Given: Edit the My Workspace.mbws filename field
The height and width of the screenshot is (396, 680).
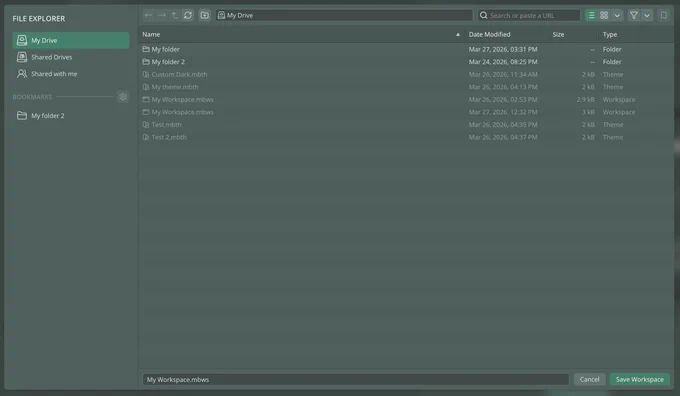Looking at the screenshot, I should 356,380.
